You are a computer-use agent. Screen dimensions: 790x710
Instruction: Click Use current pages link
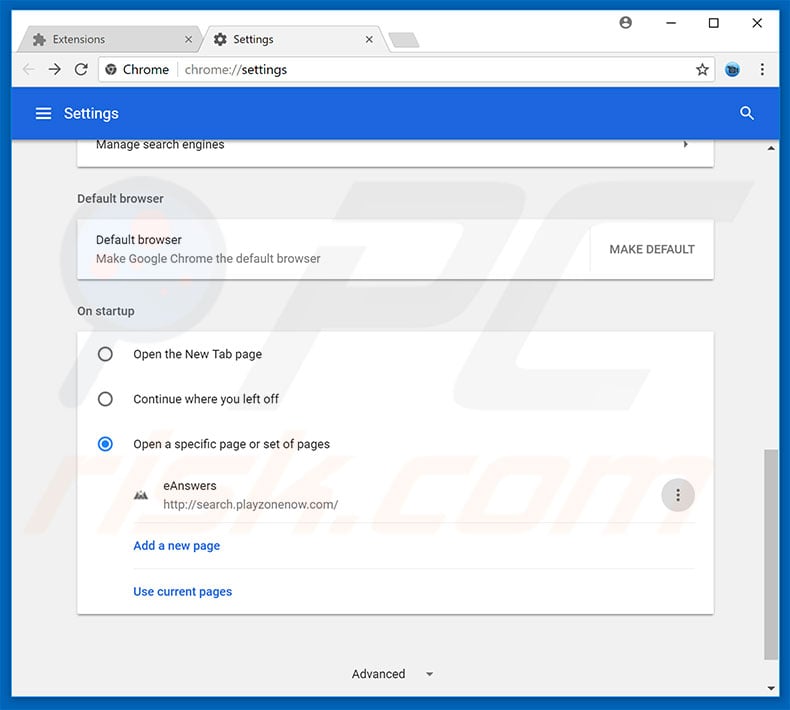(182, 592)
